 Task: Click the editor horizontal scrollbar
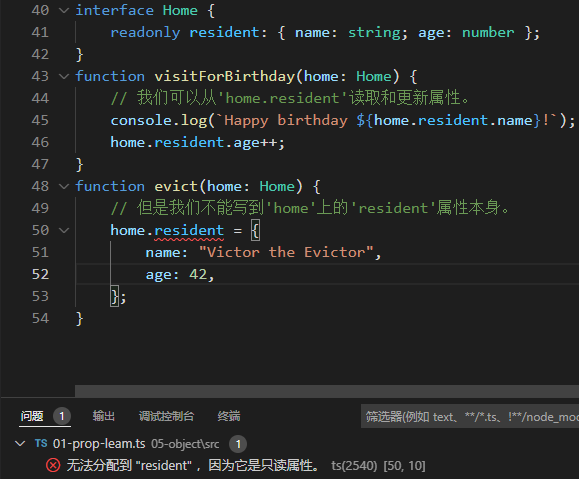[327, 391]
